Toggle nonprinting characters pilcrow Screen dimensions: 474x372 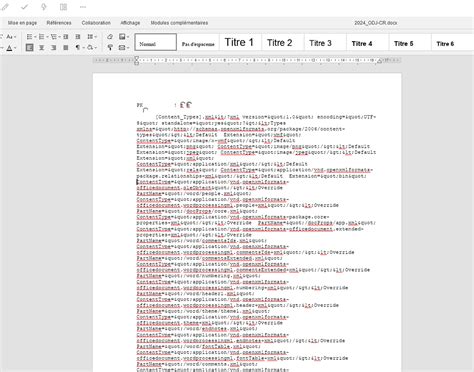click(x=78, y=48)
